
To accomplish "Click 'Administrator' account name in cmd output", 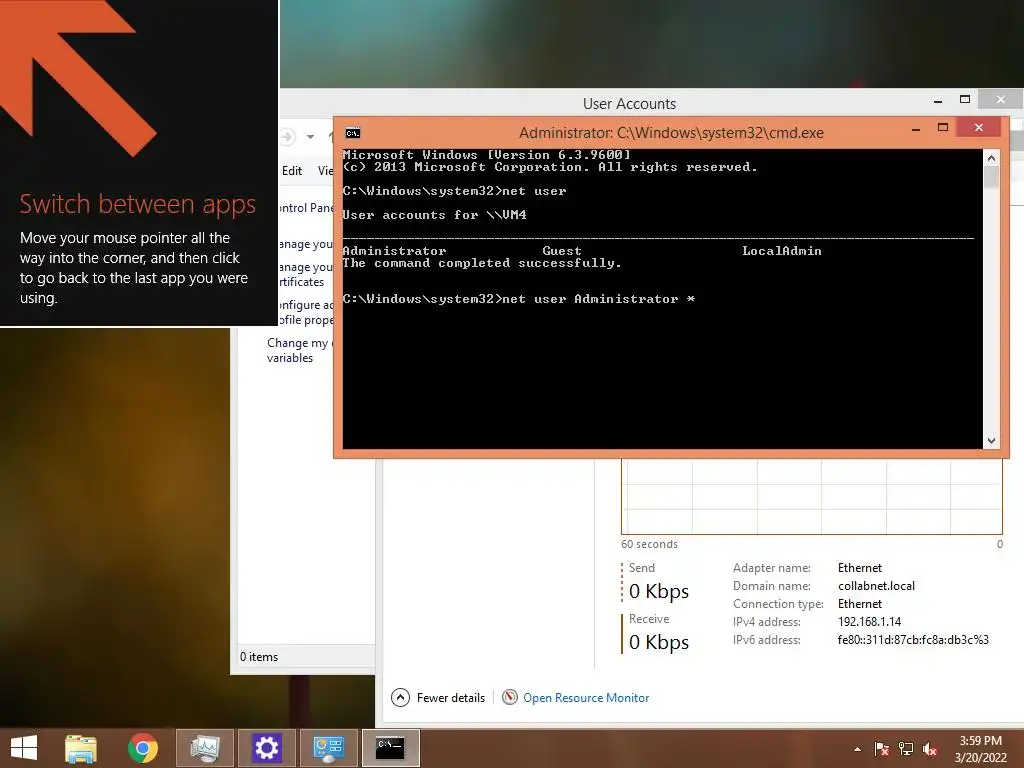I will tap(394, 251).
